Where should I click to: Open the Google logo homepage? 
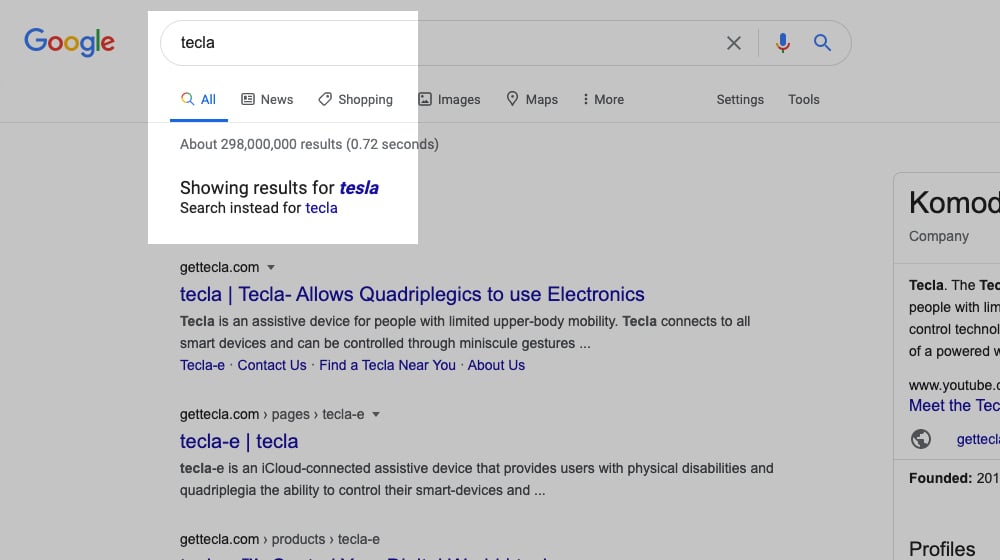(x=70, y=42)
